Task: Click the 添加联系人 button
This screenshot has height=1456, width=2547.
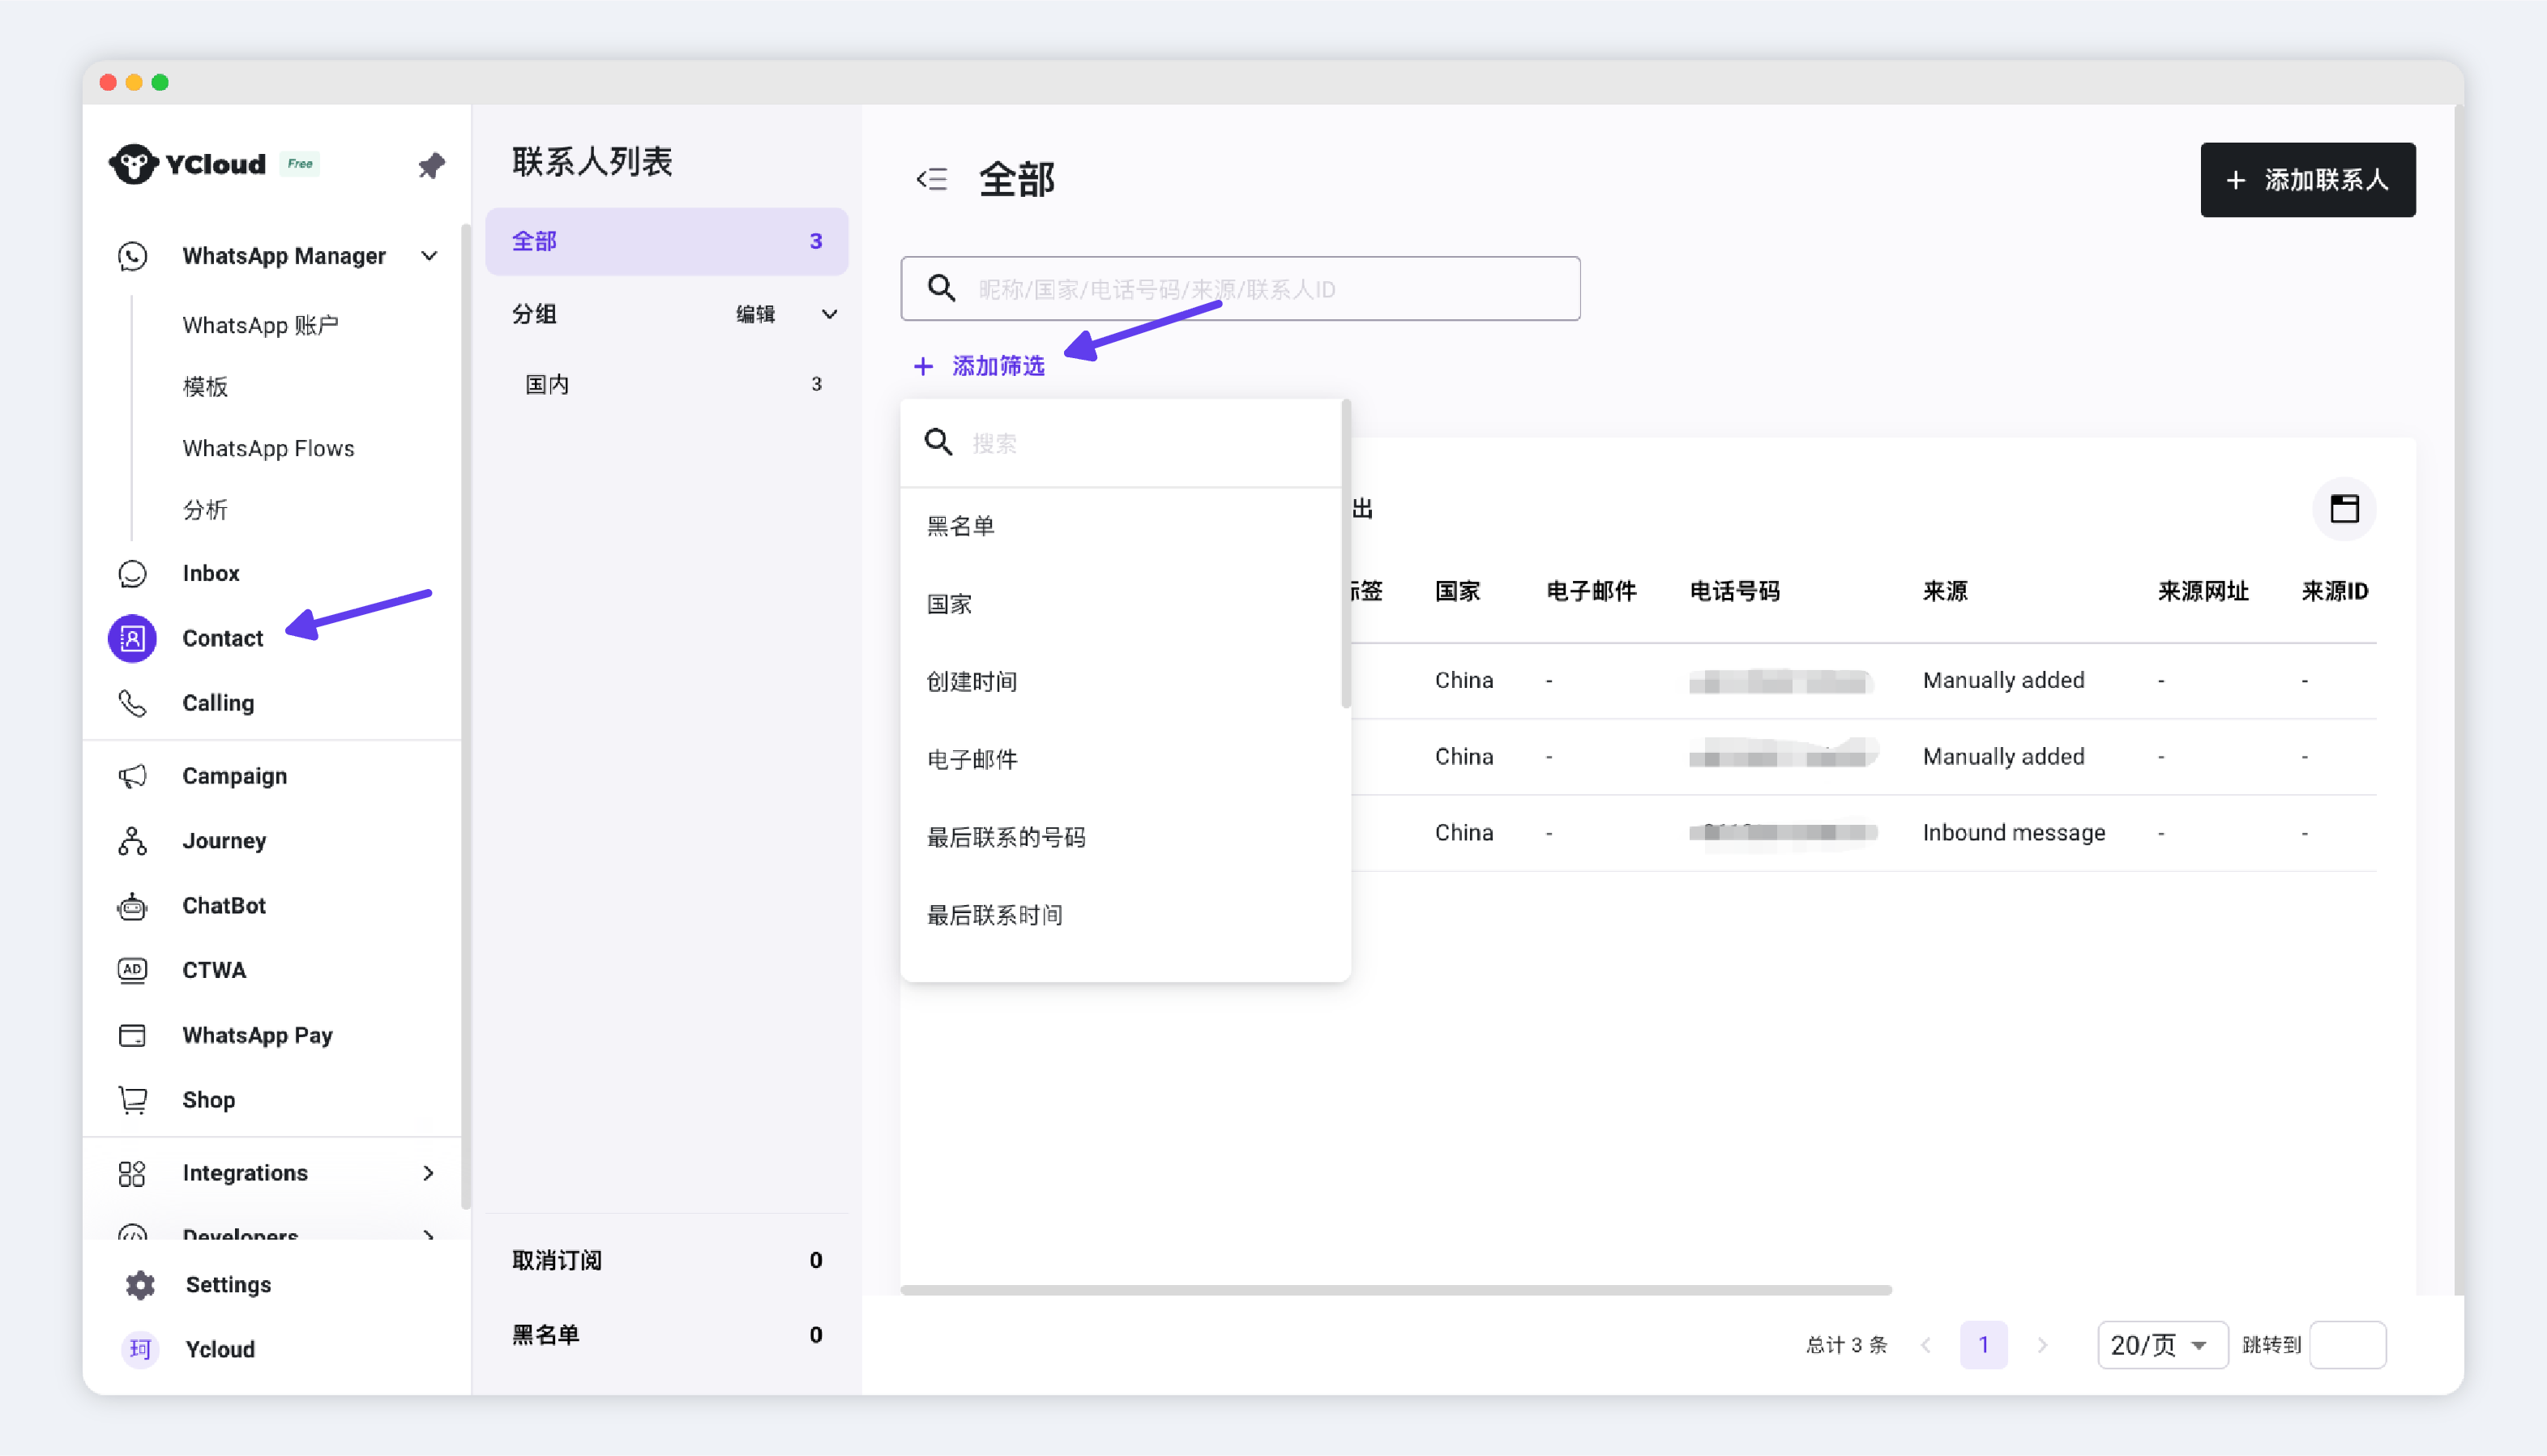Action: pyautogui.click(x=2307, y=180)
